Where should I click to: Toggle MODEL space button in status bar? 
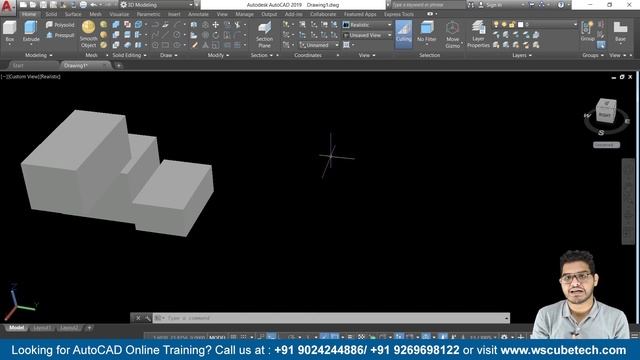coord(217,338)
